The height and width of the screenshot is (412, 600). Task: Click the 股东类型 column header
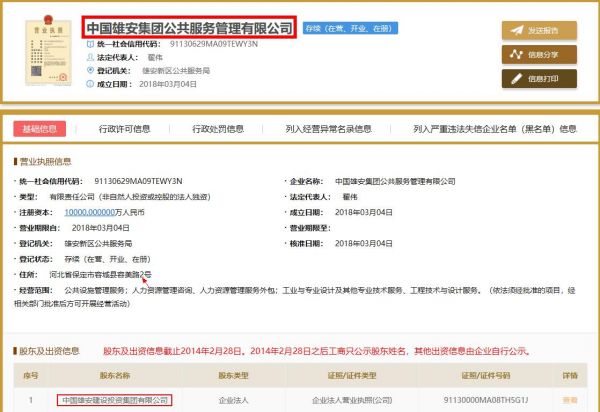233,376
